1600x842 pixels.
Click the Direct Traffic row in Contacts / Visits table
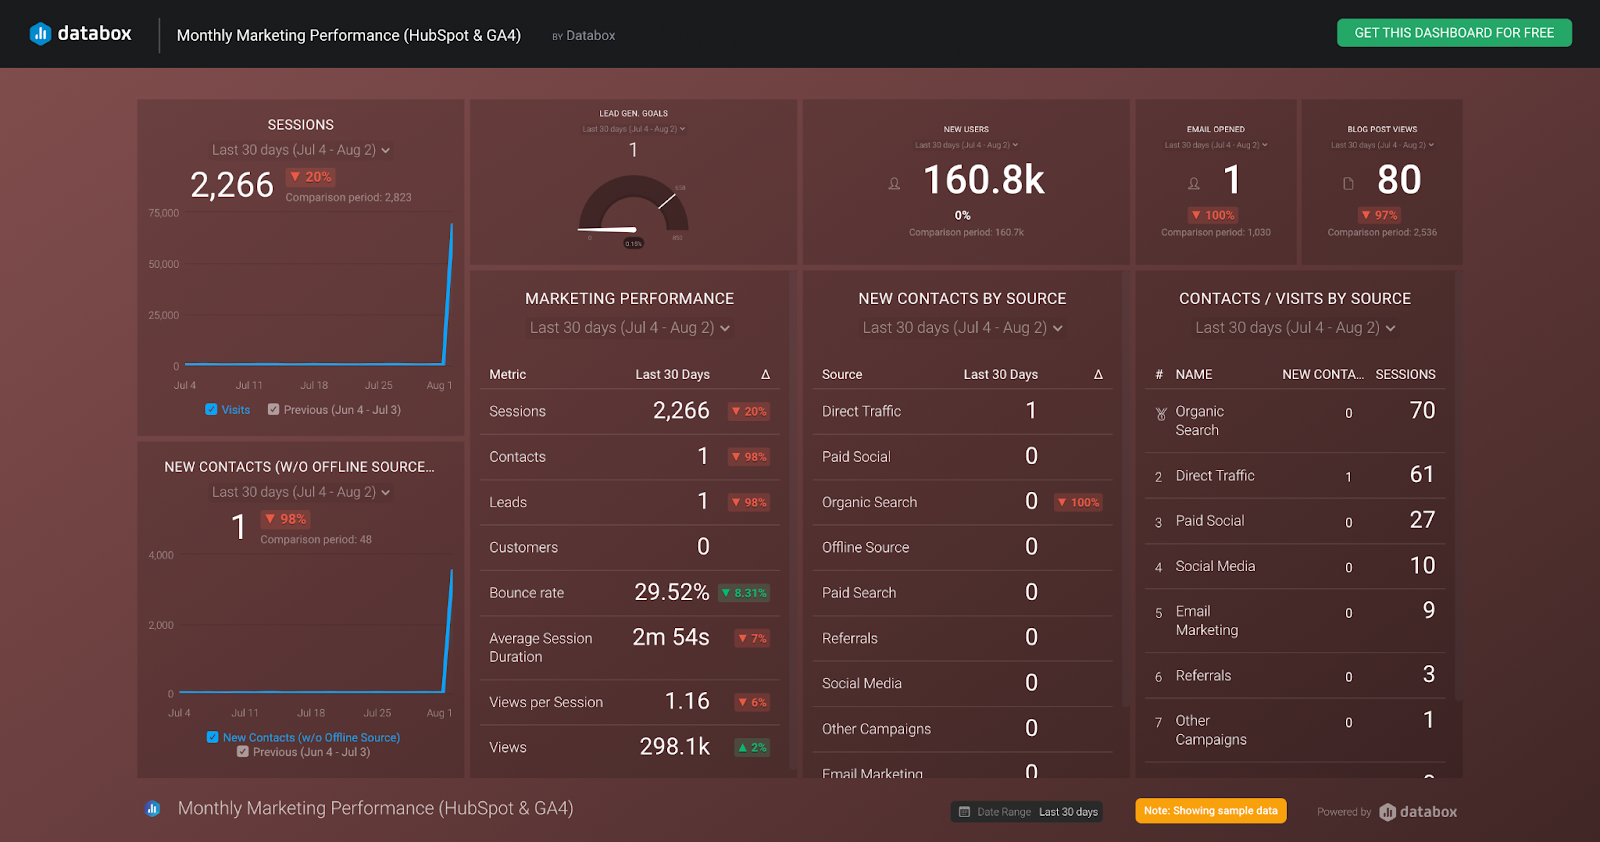[1295, 476]
